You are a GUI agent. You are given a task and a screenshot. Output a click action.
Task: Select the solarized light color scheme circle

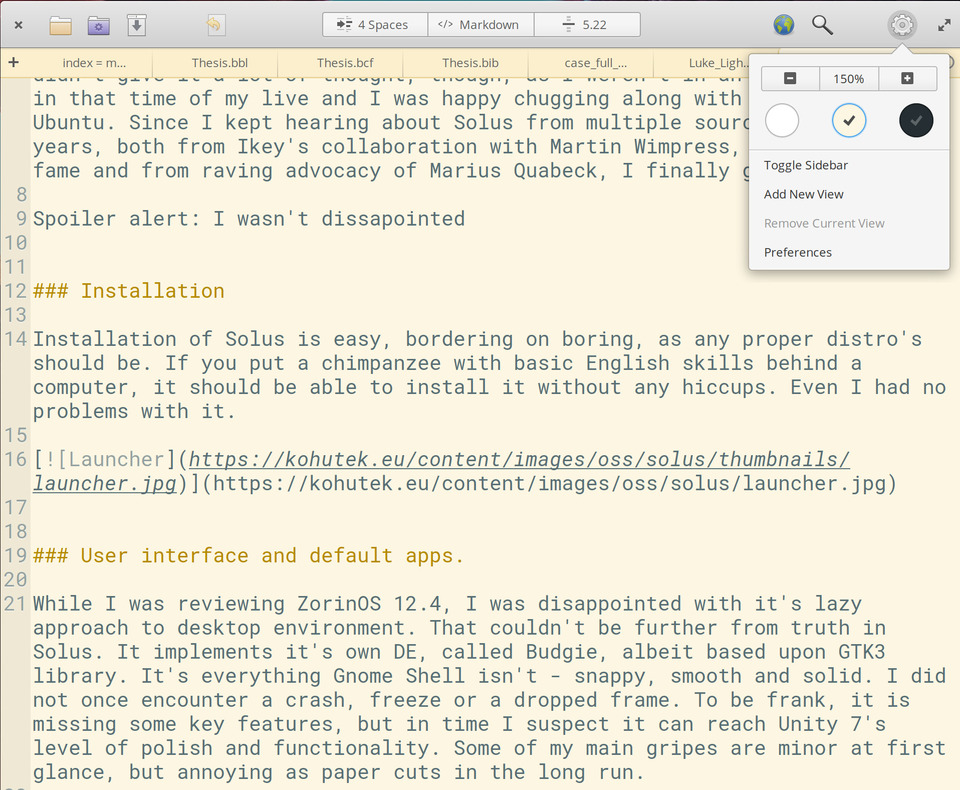[x=849, y=120]
